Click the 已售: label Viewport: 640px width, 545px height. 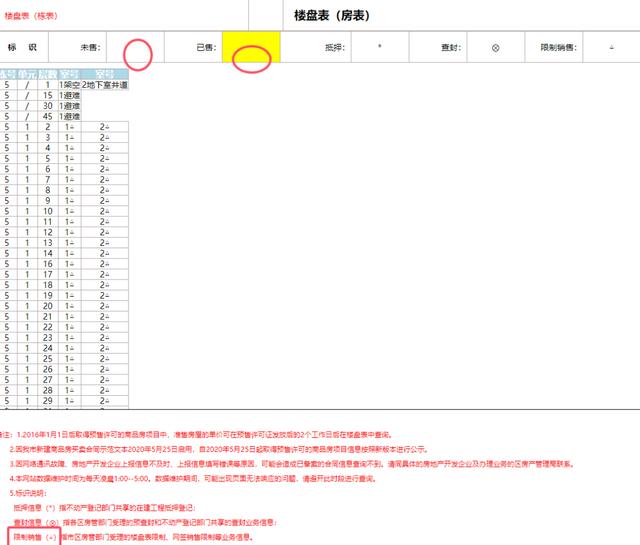pyautogui.click(x=206, y=47)
